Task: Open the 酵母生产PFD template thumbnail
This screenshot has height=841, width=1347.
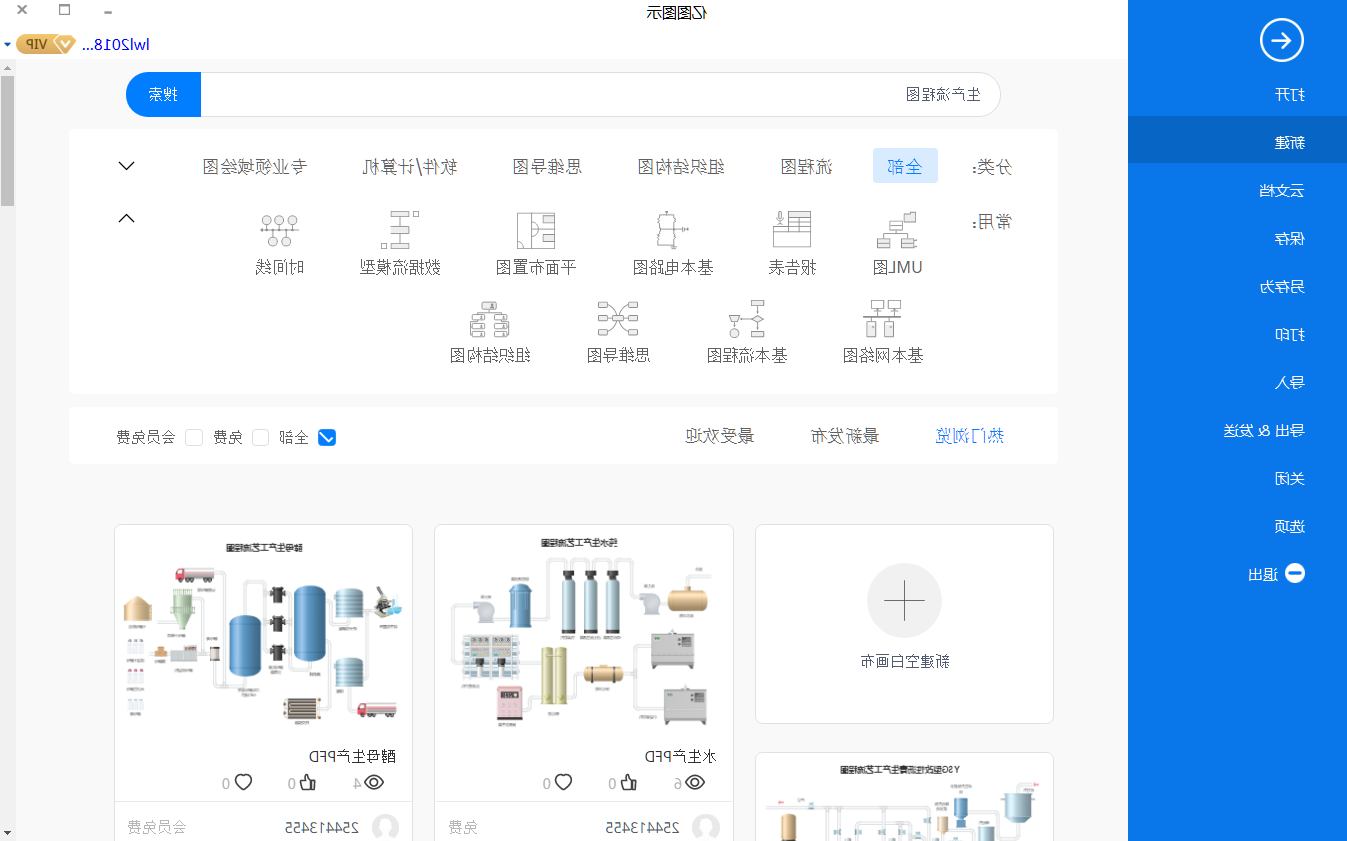Action: (x=264, y=633)
